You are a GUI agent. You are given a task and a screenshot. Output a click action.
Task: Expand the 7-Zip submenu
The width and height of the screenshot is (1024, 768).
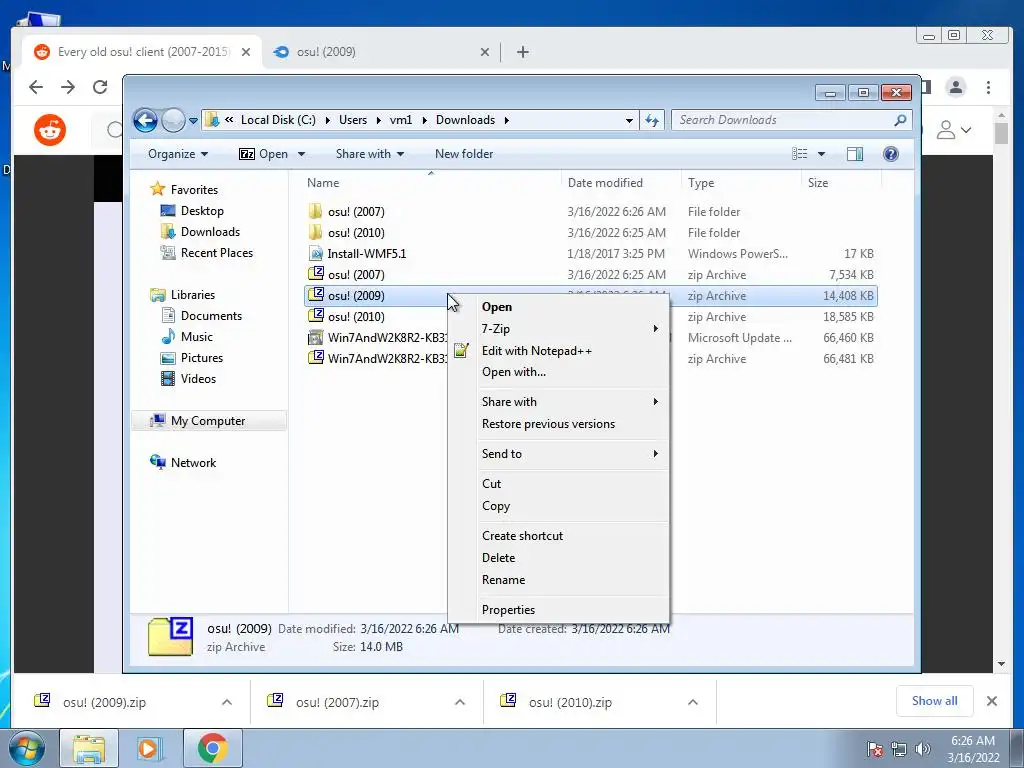558,328
